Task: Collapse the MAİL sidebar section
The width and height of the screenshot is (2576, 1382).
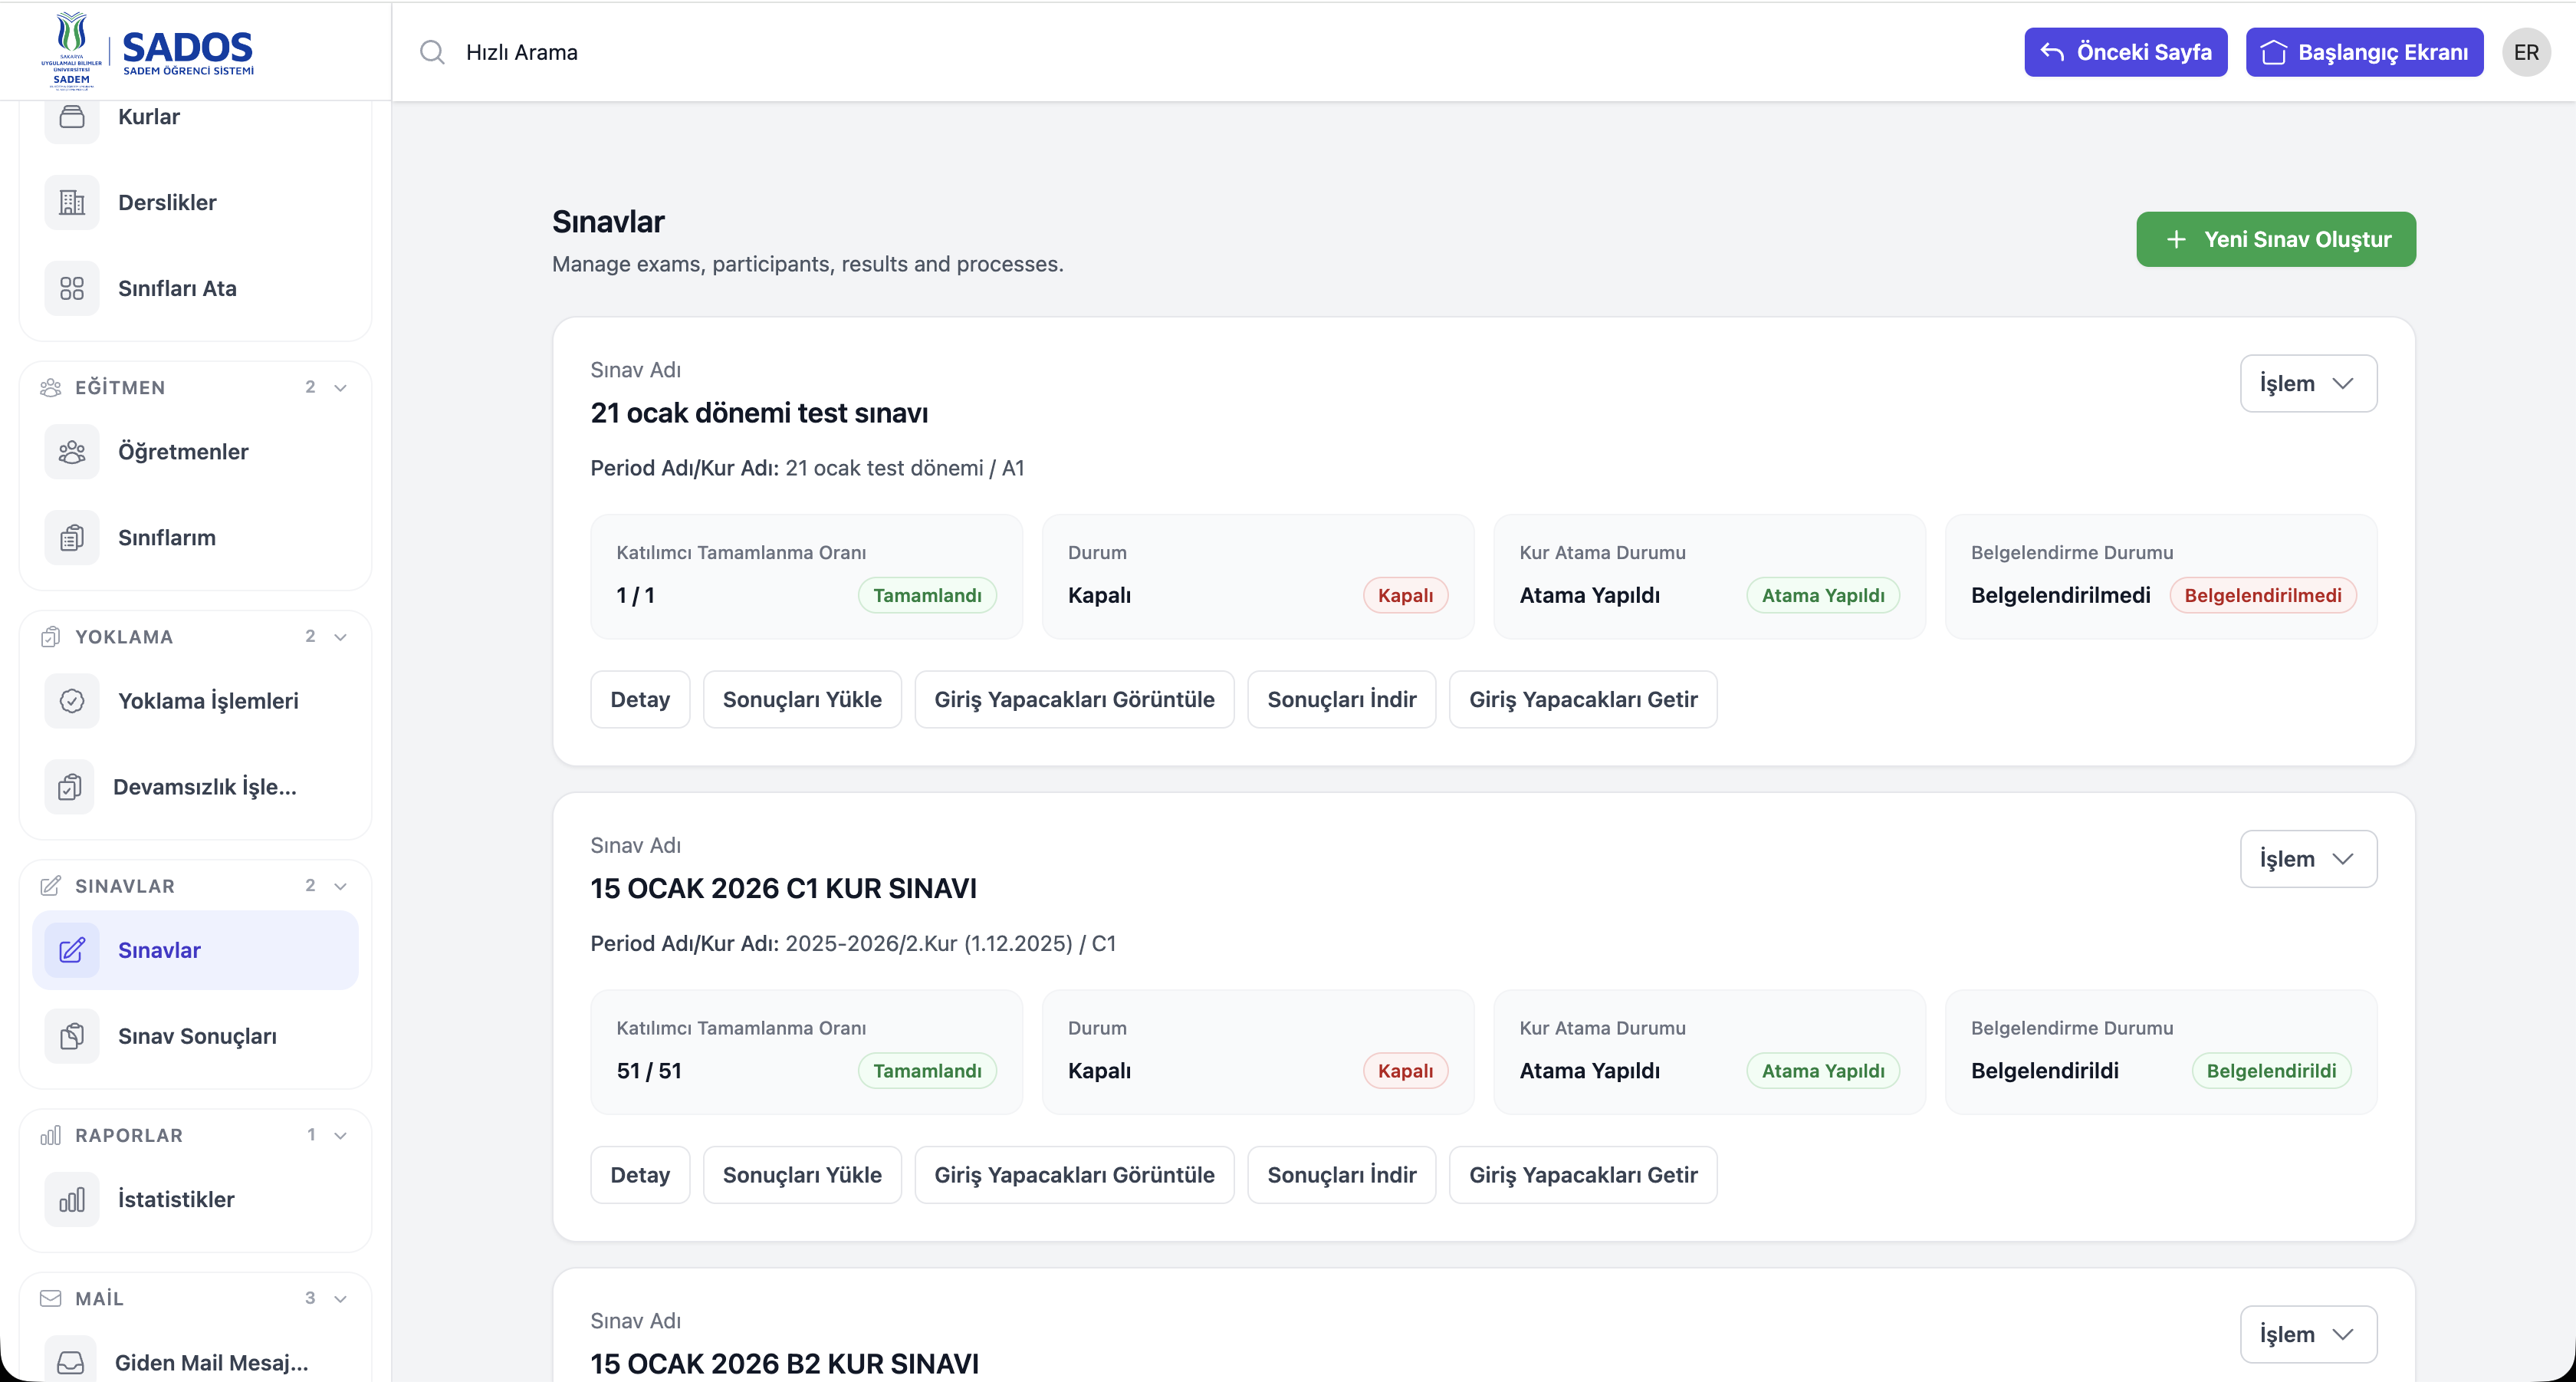Action: coord(340,1299)
